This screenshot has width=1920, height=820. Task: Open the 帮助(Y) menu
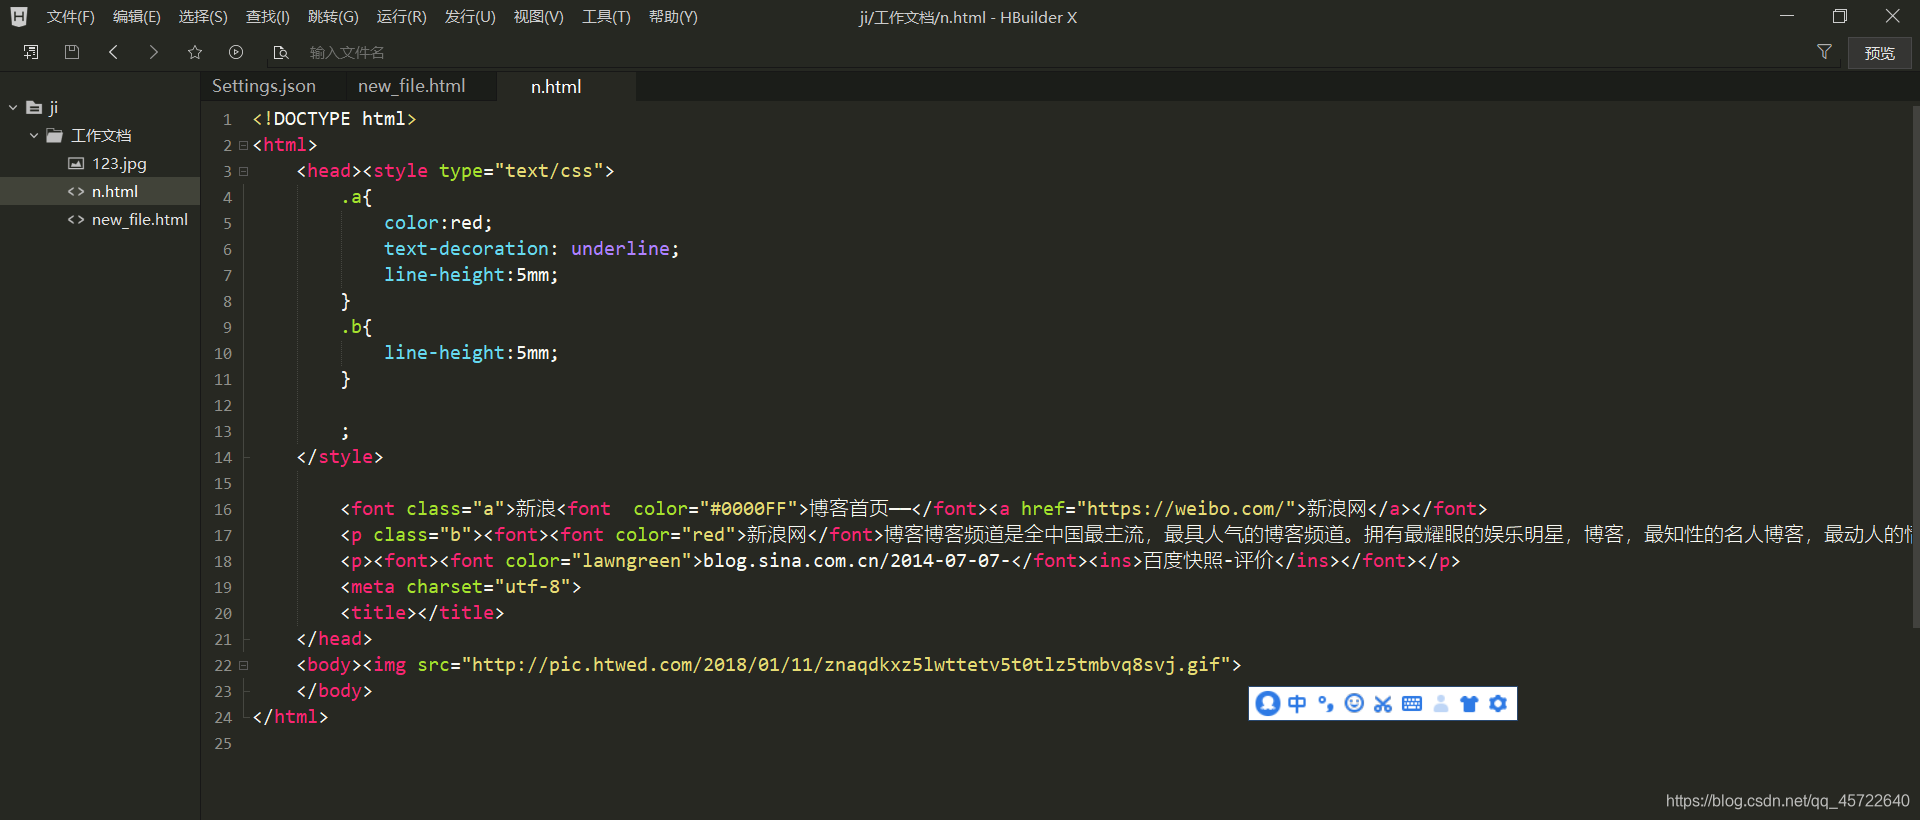click(673, 17)
